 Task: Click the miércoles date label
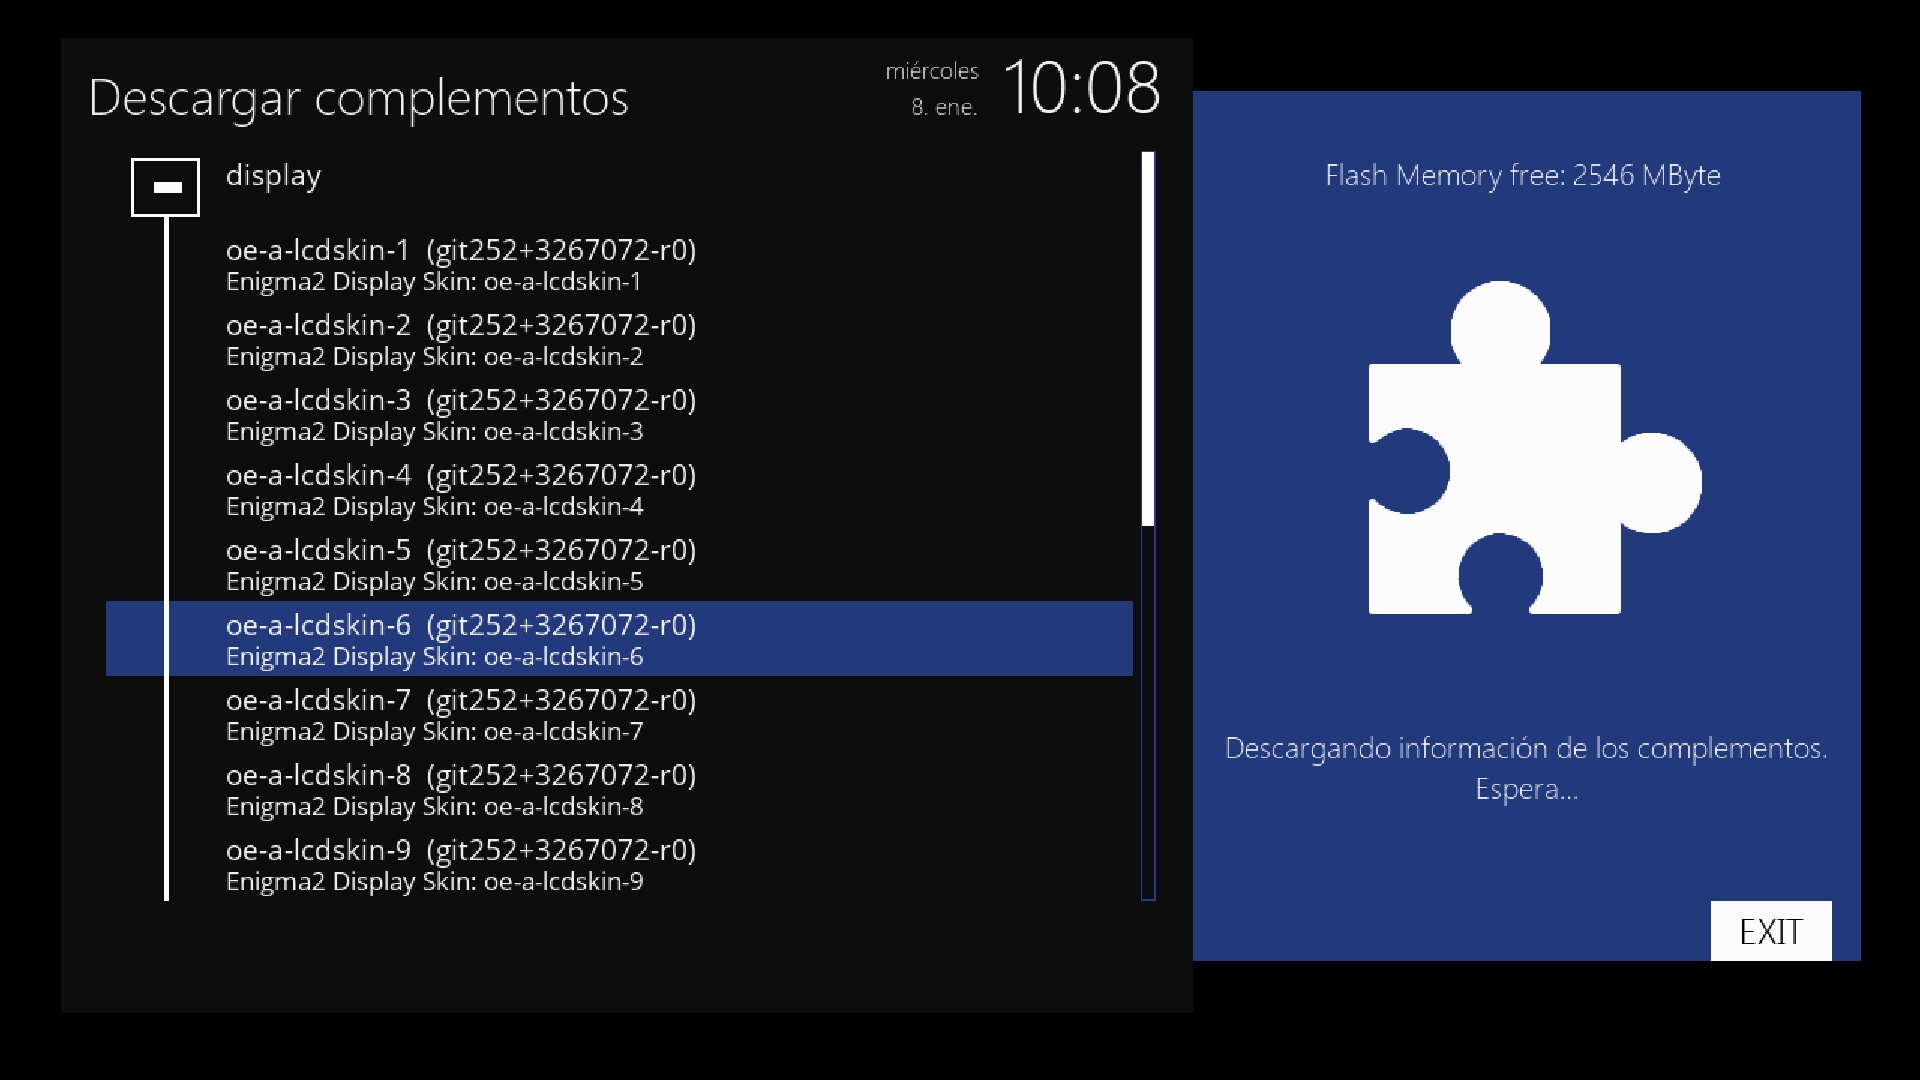[931, 71]
